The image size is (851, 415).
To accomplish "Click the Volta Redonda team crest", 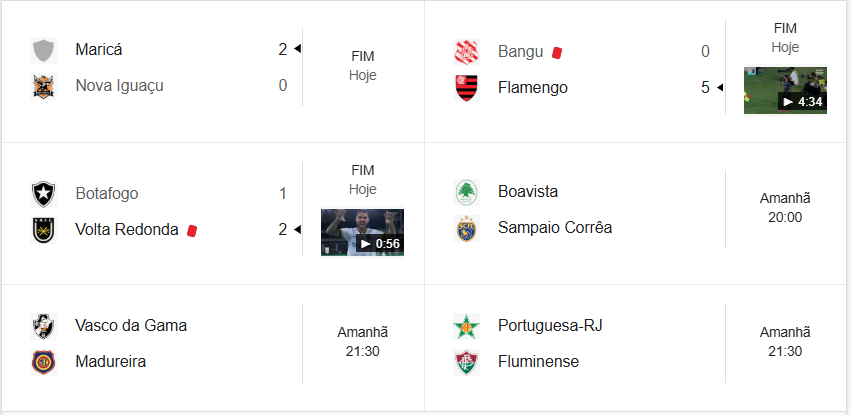I will pos(43,230).
